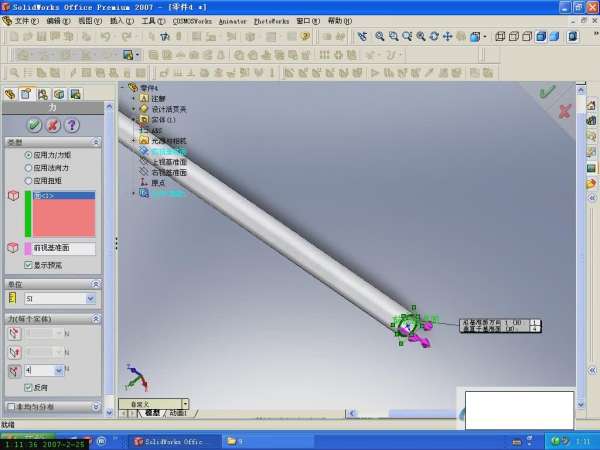This screenshot has width=600, height=450.
Task: Open the COSMOSWorks menu
Action: (192, 21)
